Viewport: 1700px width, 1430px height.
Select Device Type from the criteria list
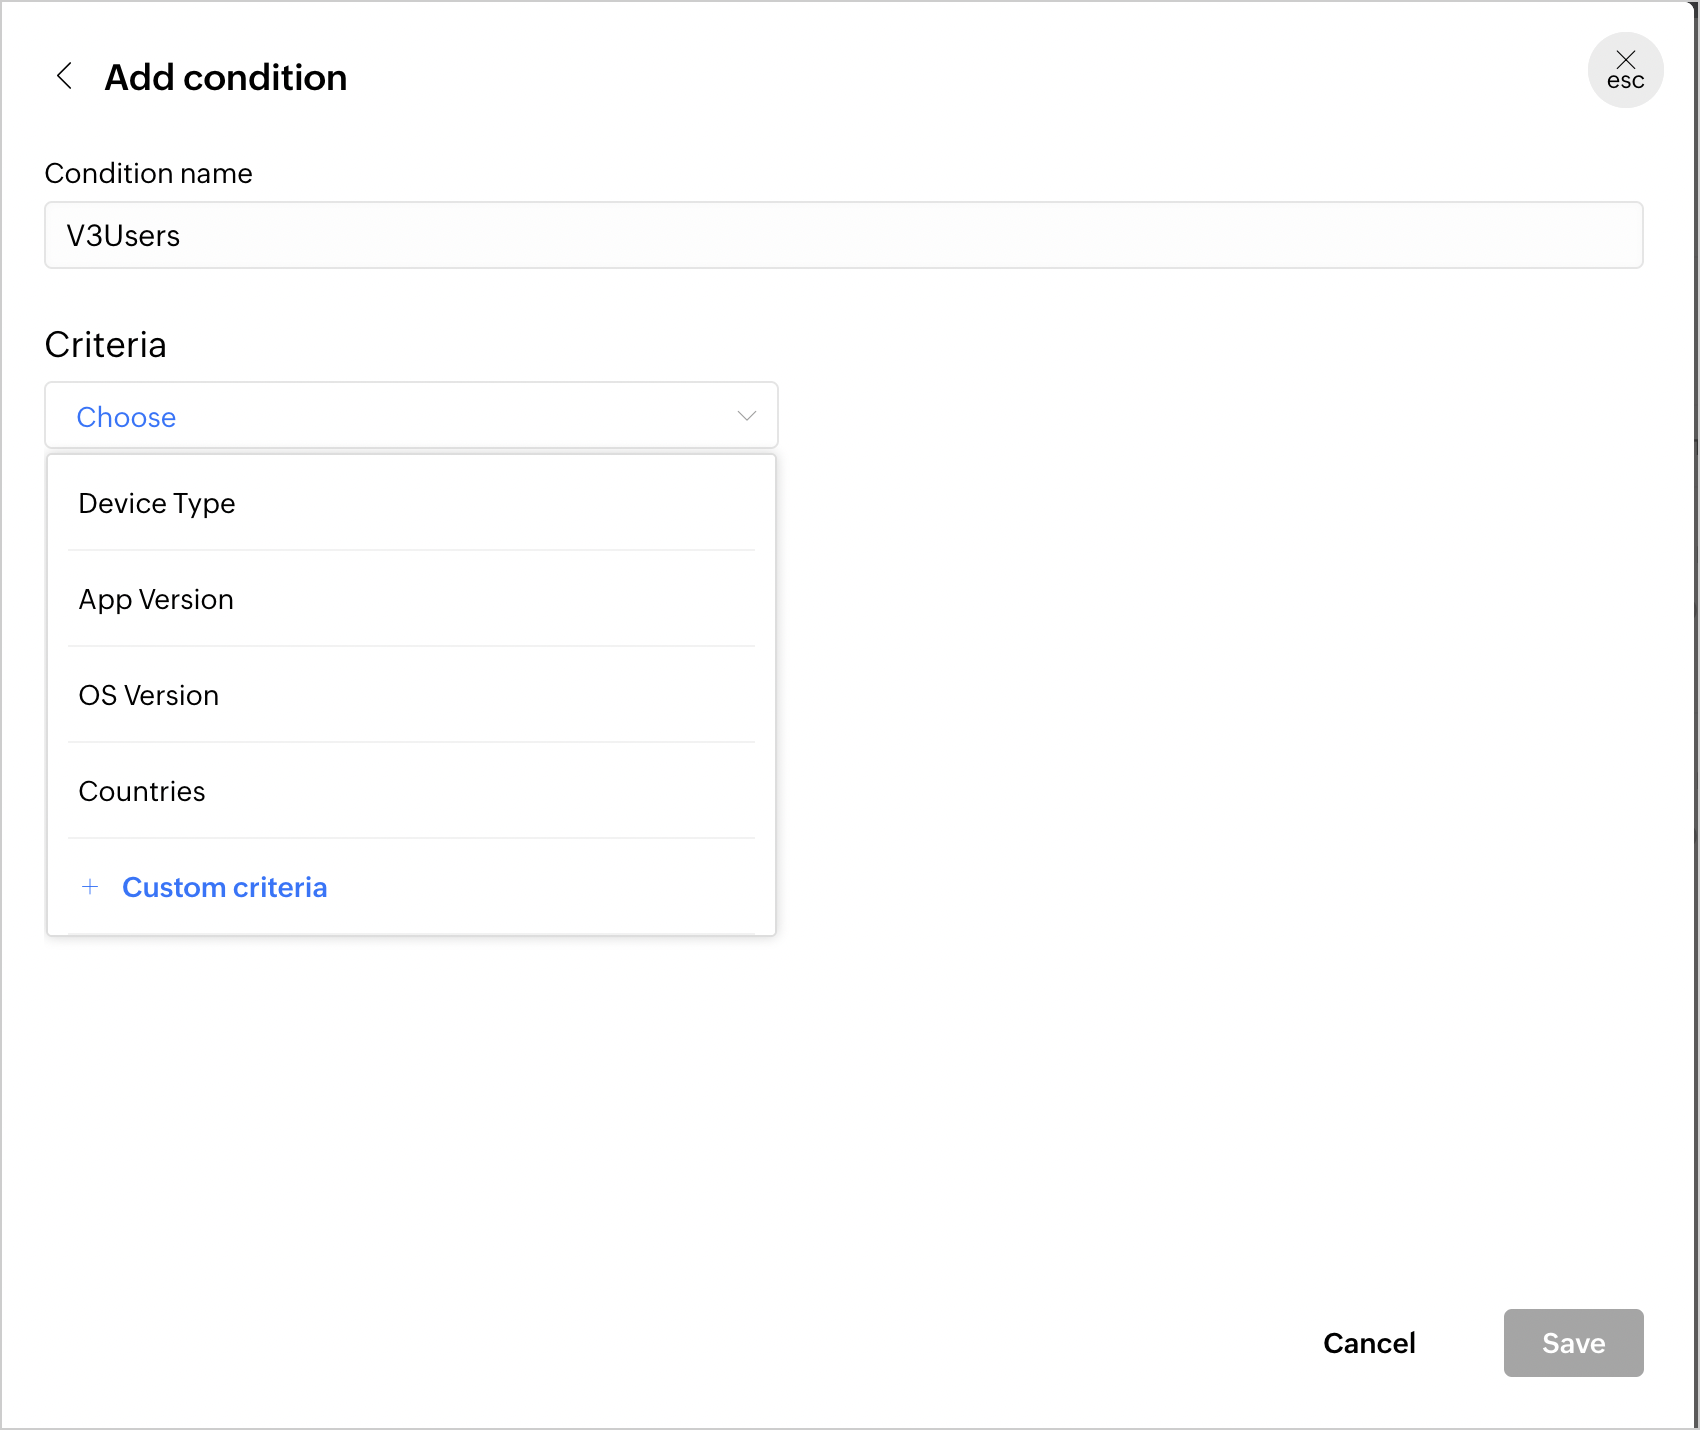[157, 503]
